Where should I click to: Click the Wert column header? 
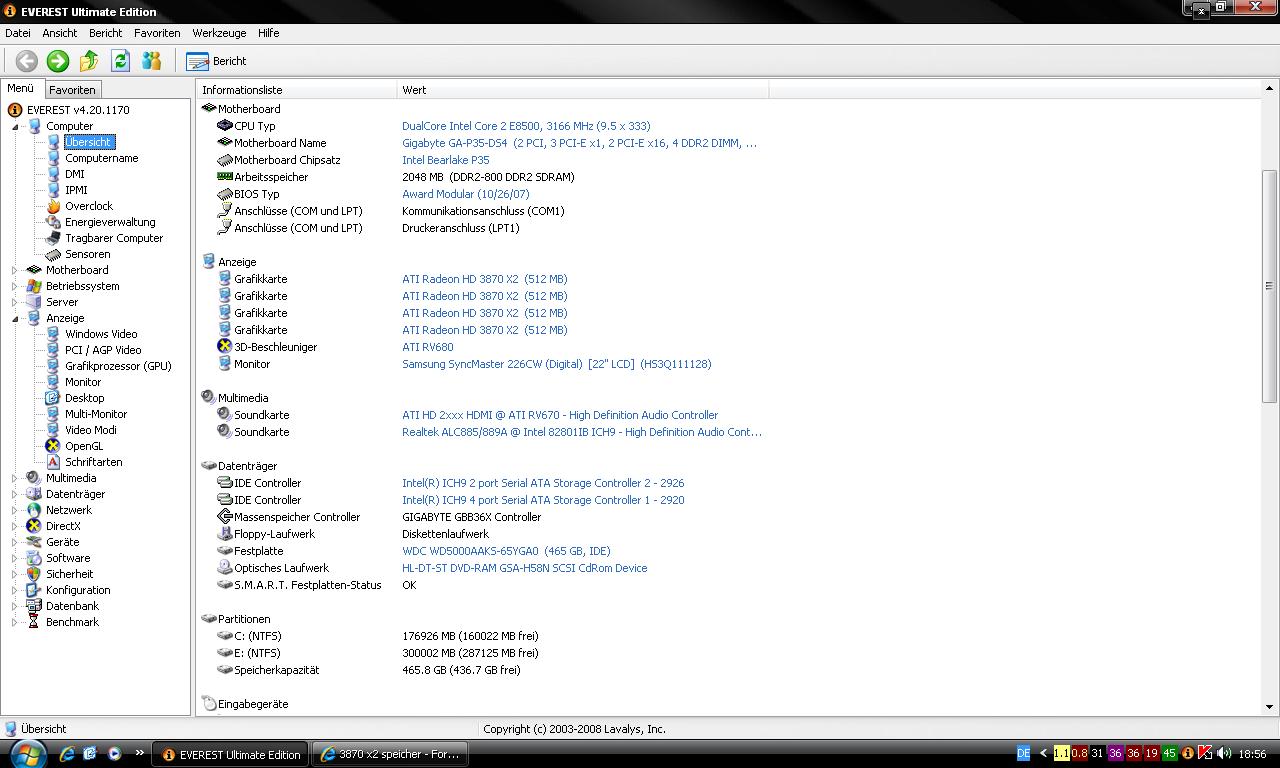pos(583,90)
